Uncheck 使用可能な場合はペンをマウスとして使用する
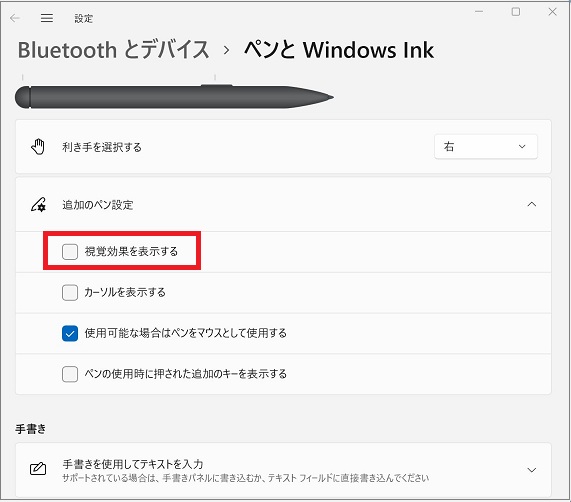The image size is (571, 502). click(x=70, y=333)
